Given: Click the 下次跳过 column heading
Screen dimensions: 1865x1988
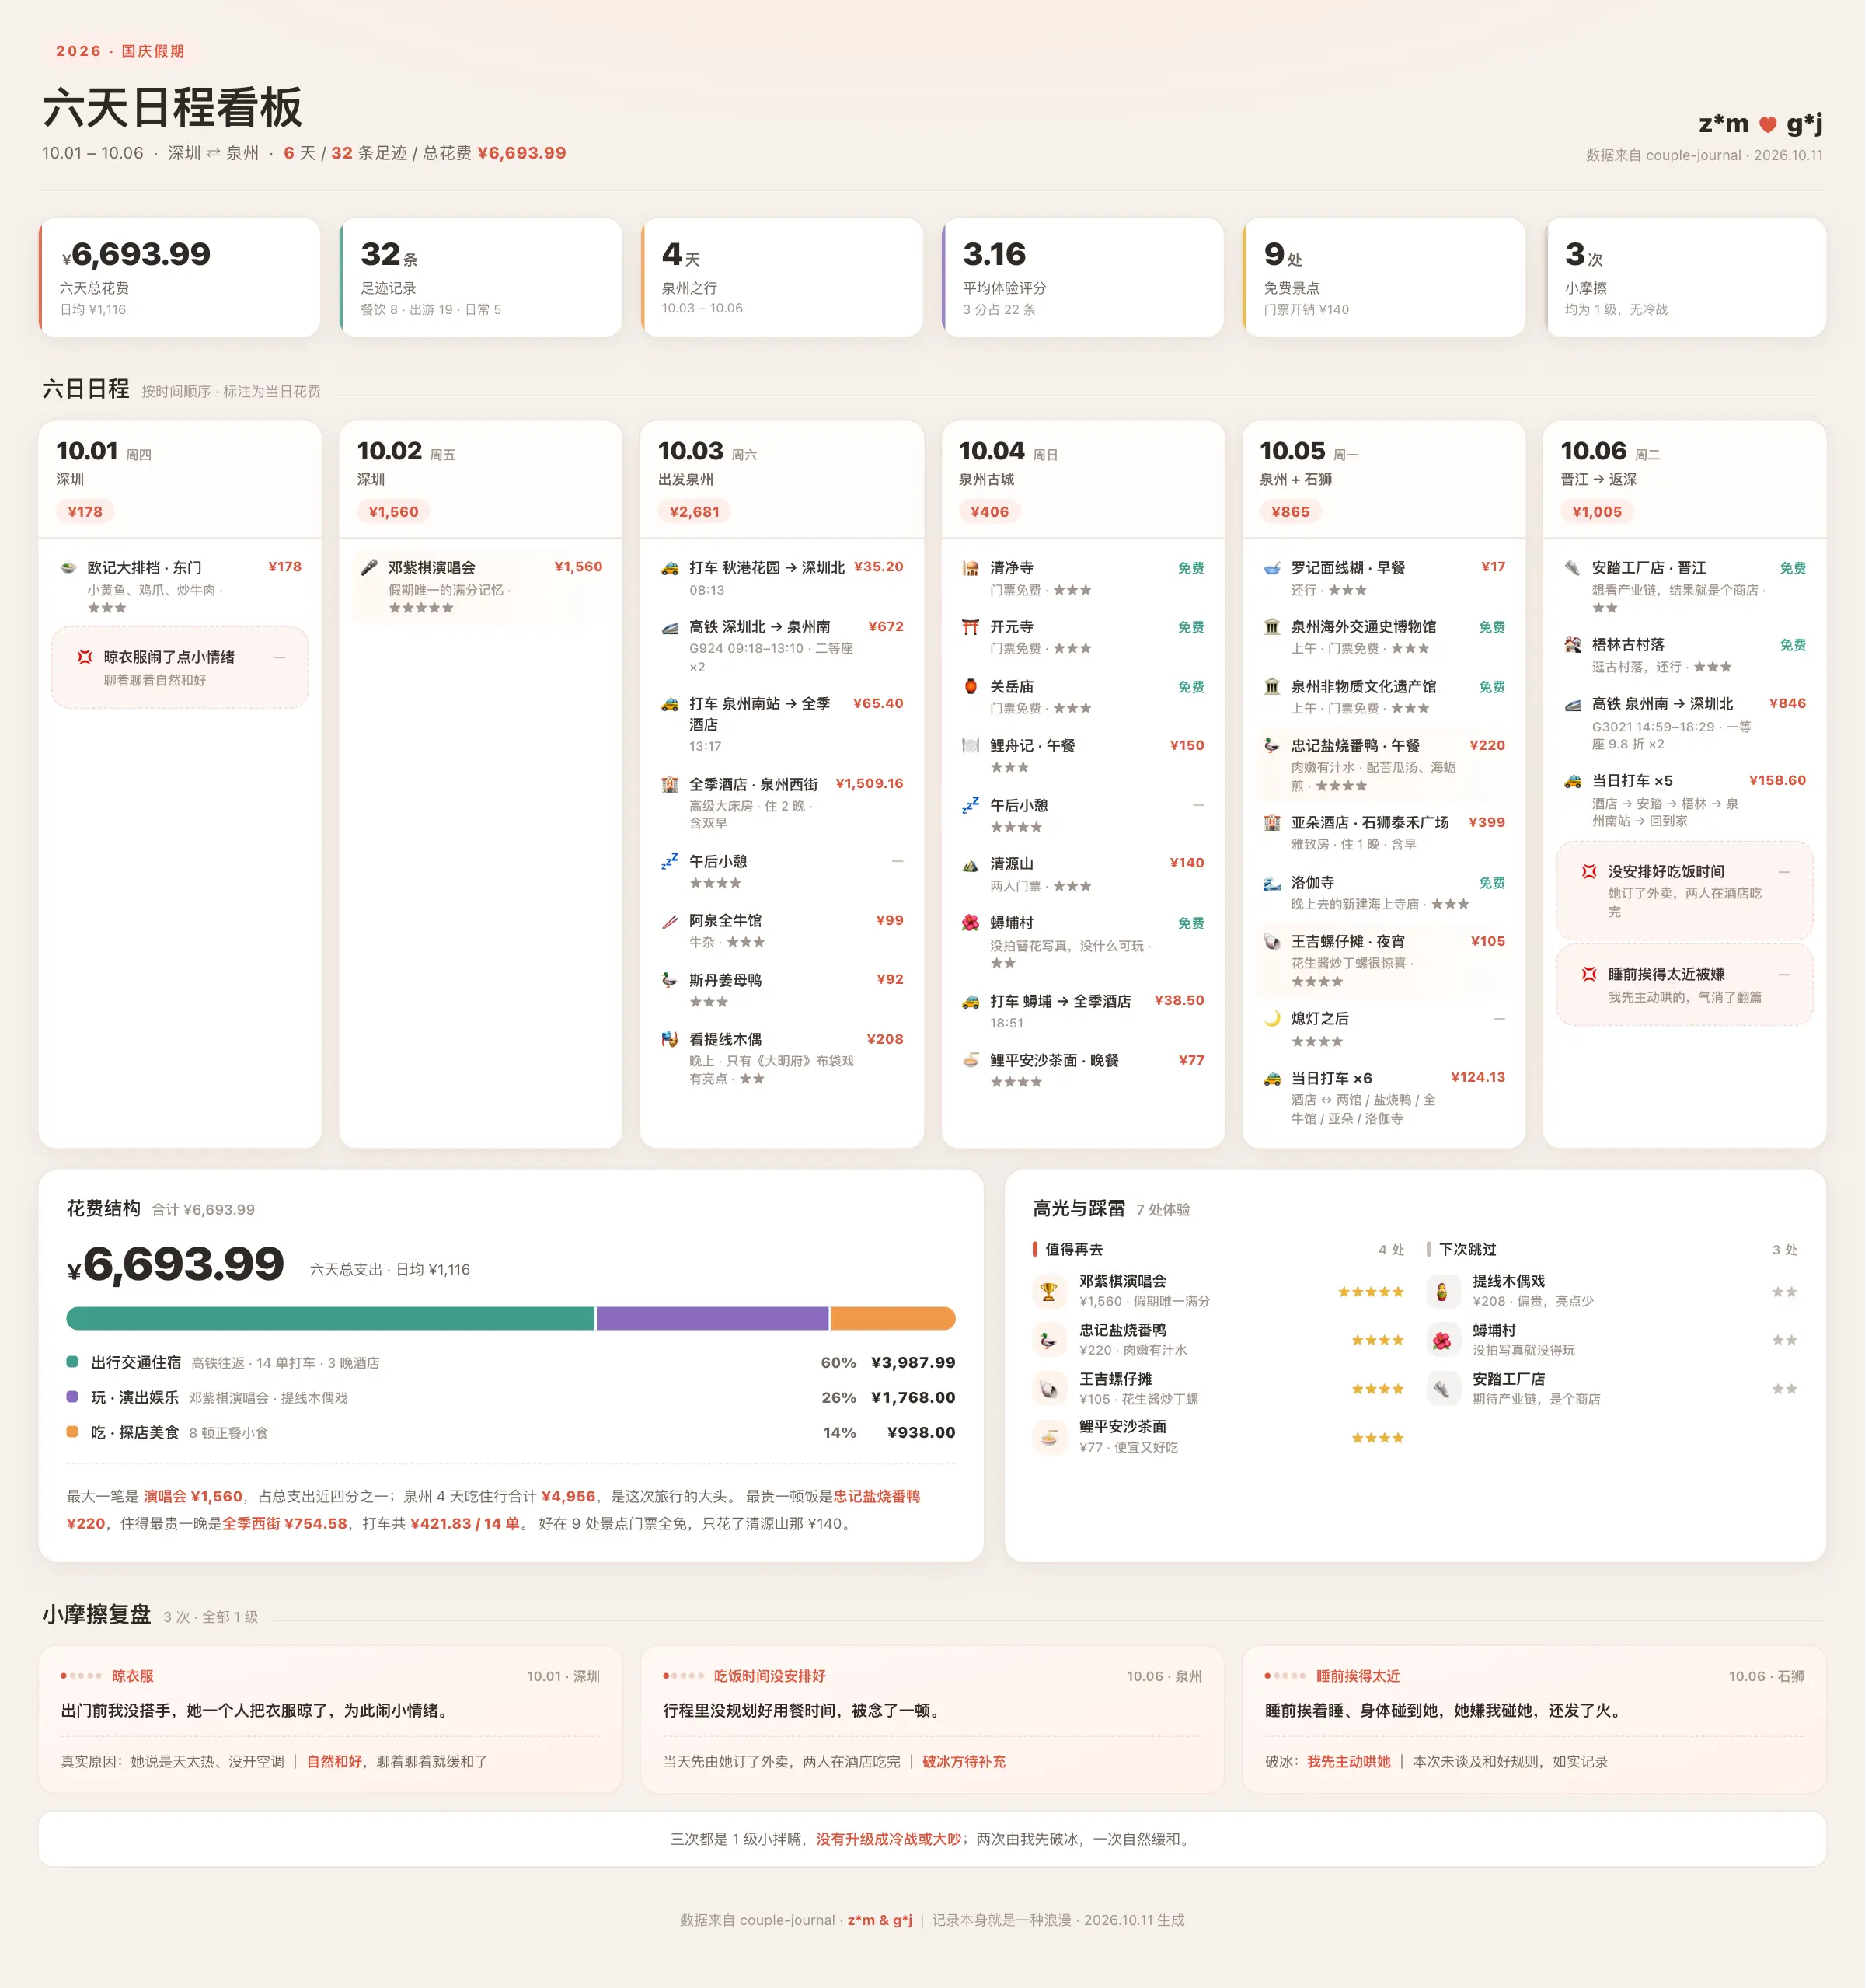Looking at the screenshot, I should pos(1467,1249).
